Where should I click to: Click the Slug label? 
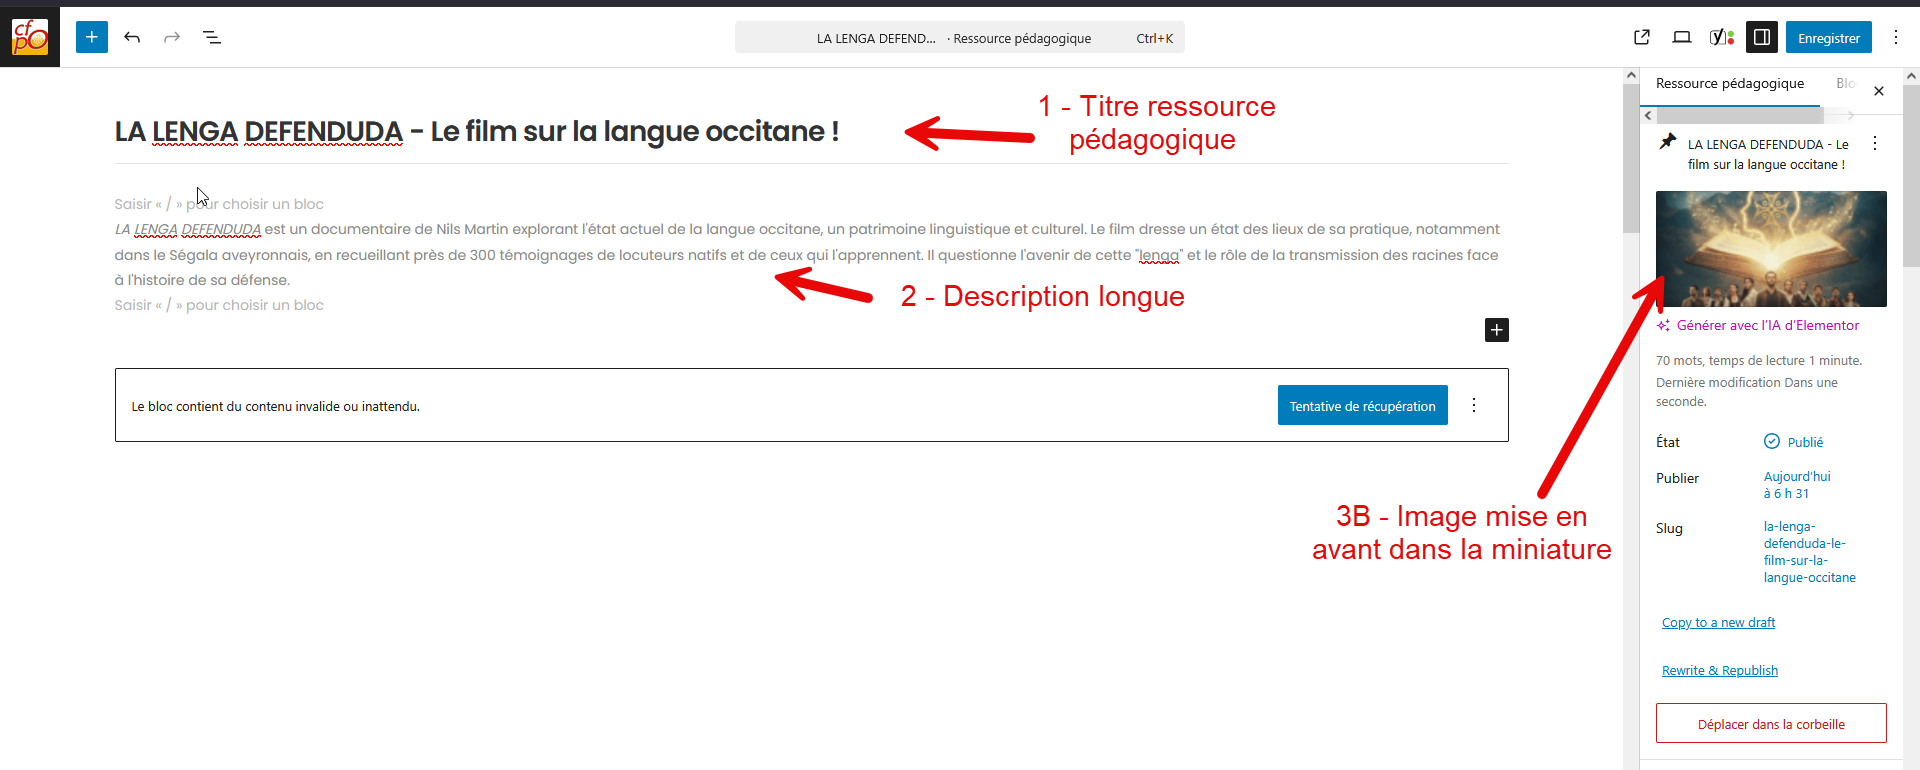pyautogui.click(x=1669, y=528)
